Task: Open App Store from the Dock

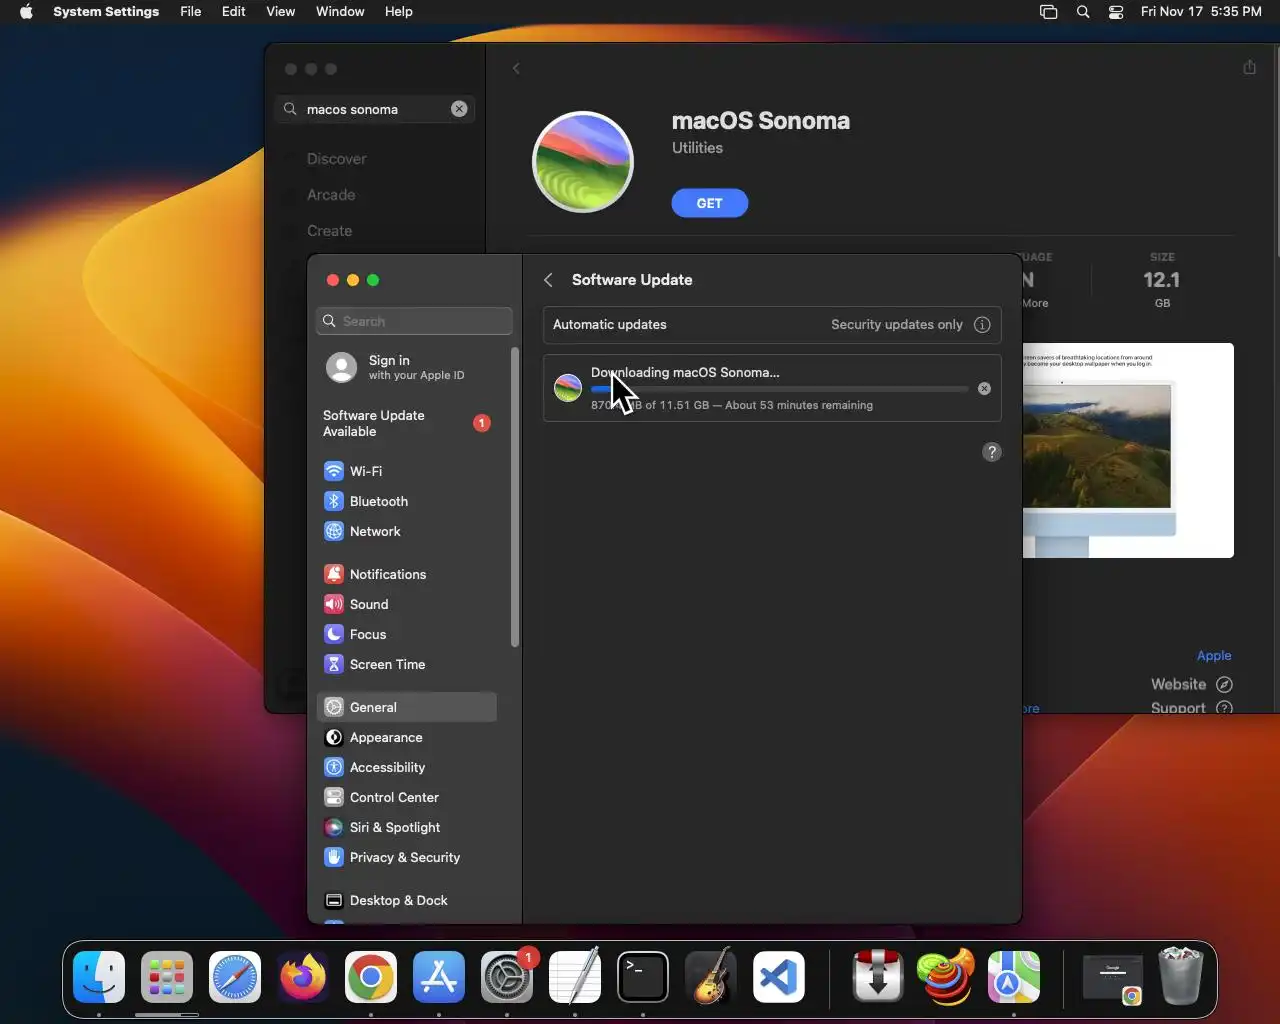Action: pyautogui.click(x=439, y=977)
